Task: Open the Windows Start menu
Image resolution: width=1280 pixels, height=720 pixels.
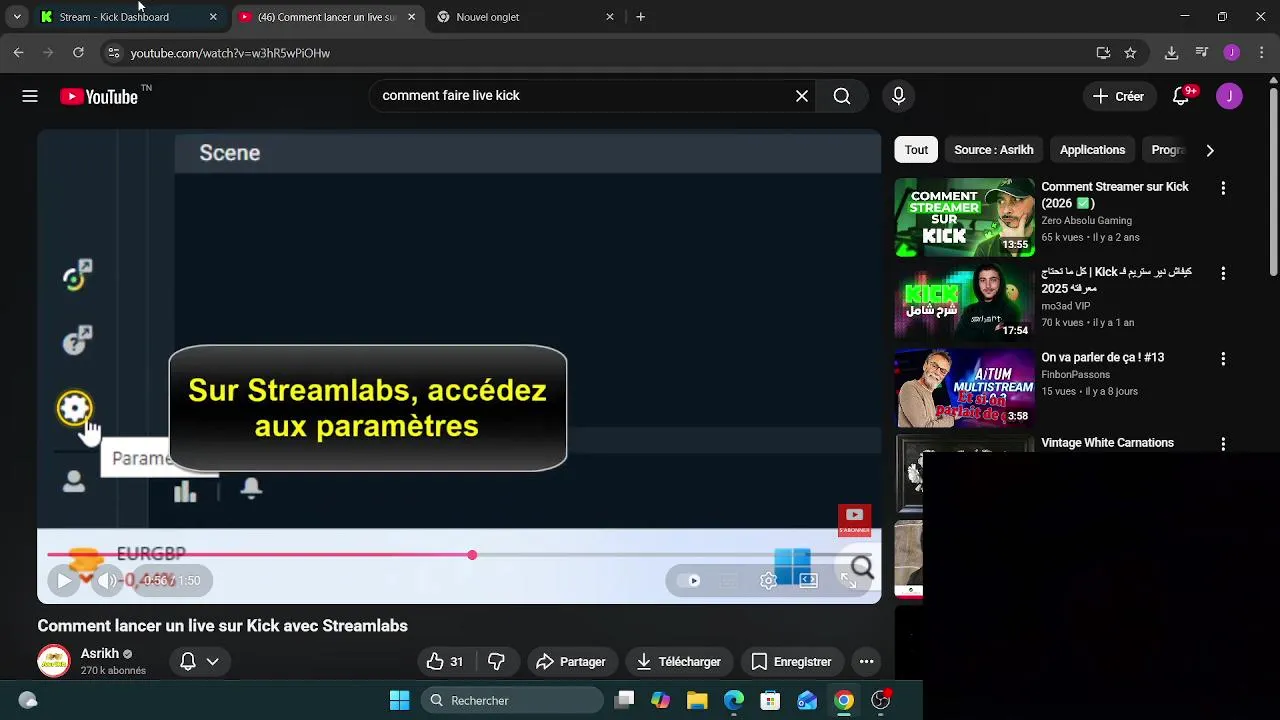Action: click(x=399, y=700)
